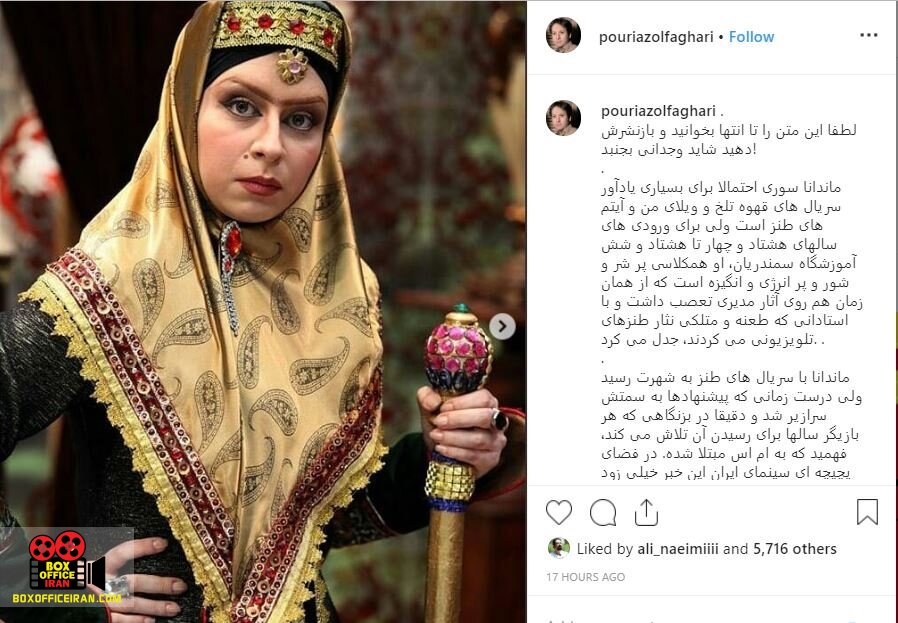Share the post with the upload arrow icon
Viewport: 898px width, 623px height.
point(646,512)
